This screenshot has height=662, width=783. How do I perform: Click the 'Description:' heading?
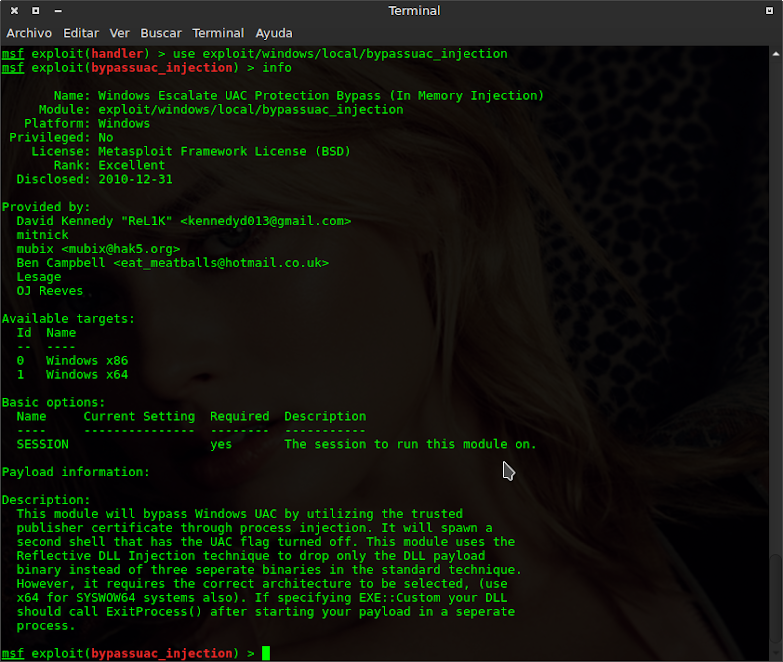coord(46,500)
